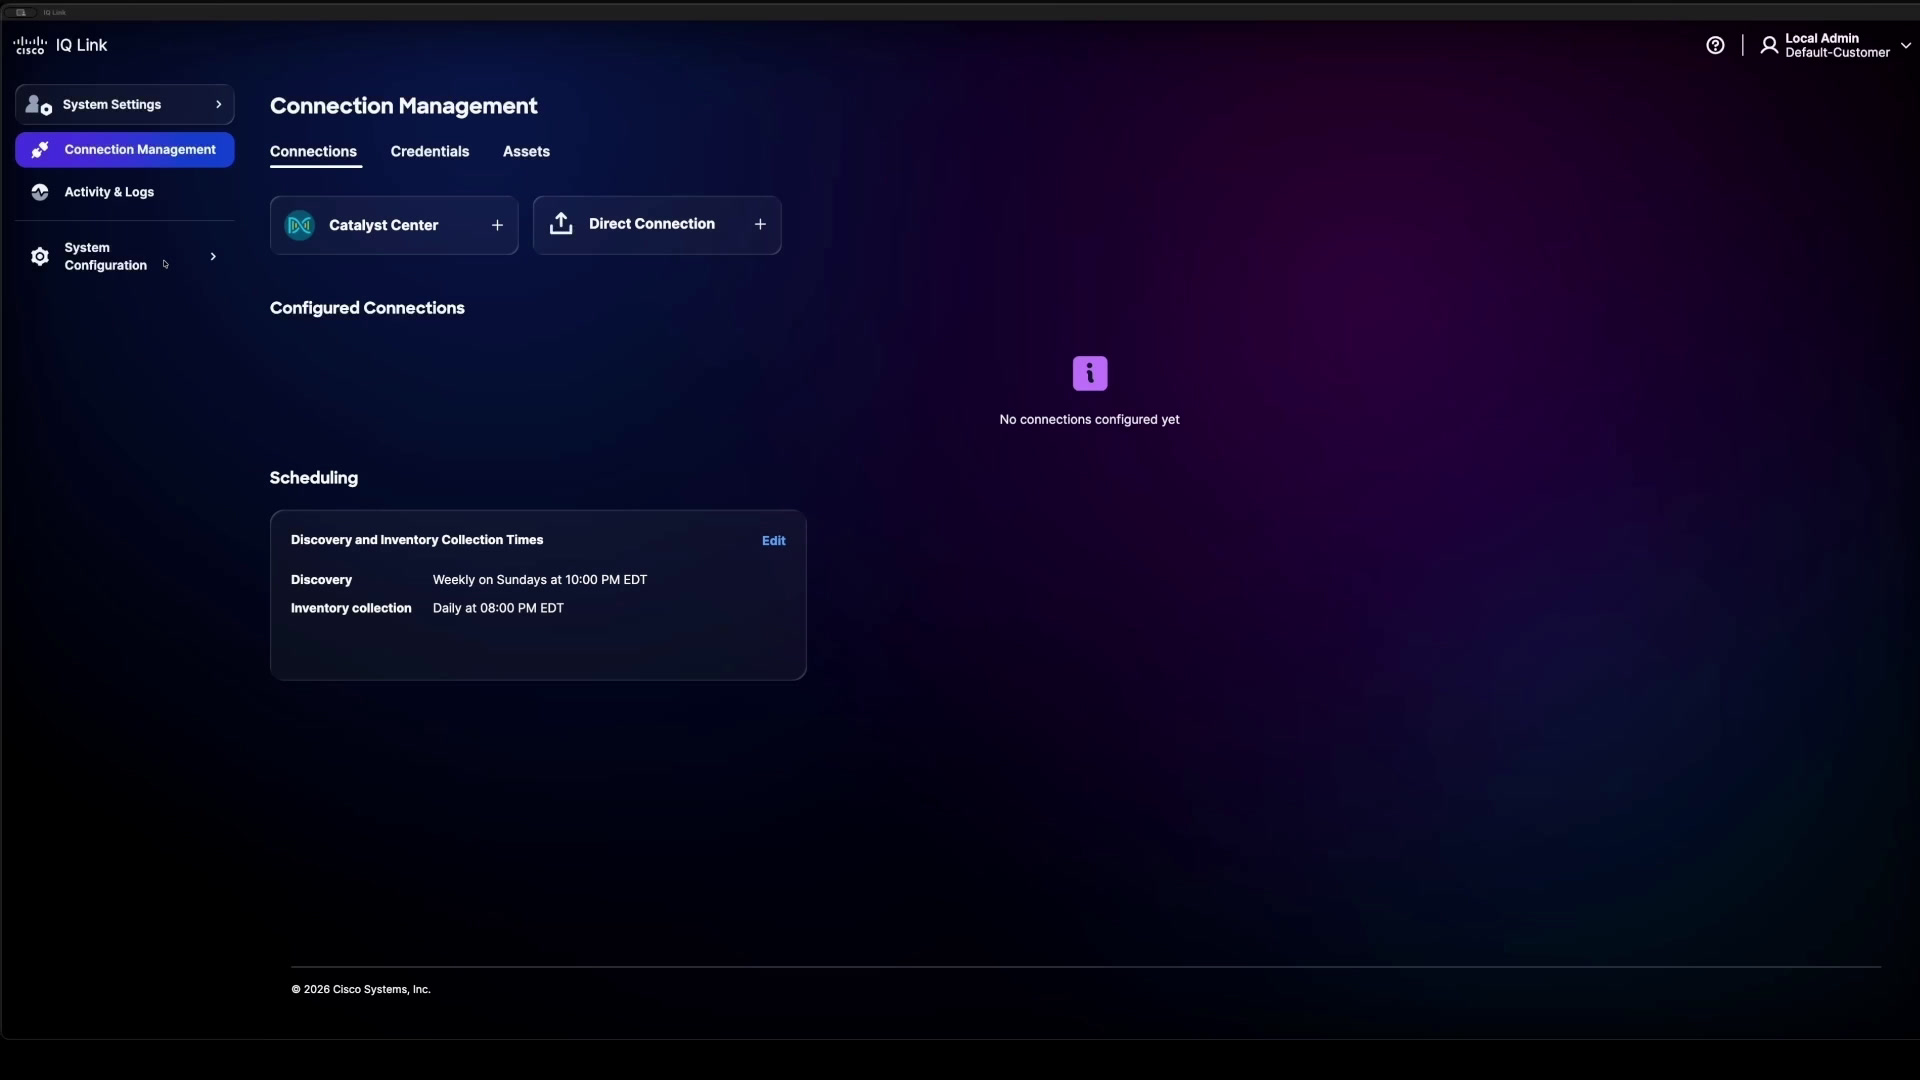Expand the System Settings chevron

tap(219, 104)
